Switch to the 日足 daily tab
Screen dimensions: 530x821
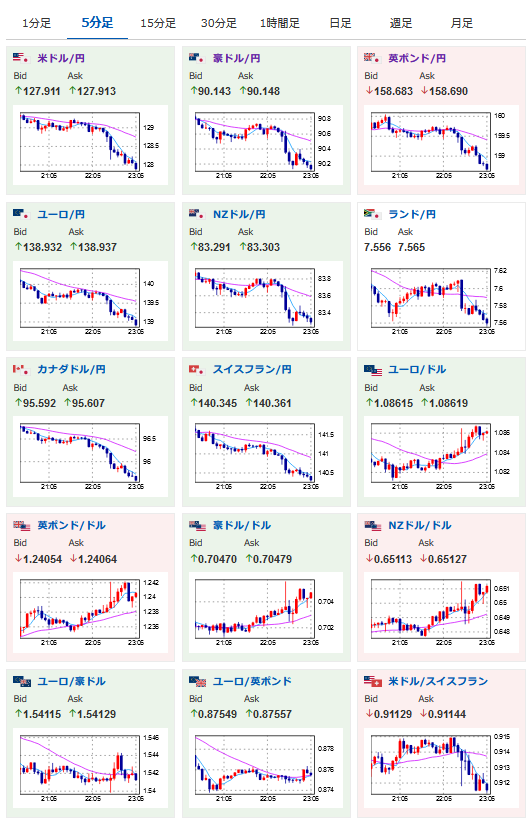340,23
